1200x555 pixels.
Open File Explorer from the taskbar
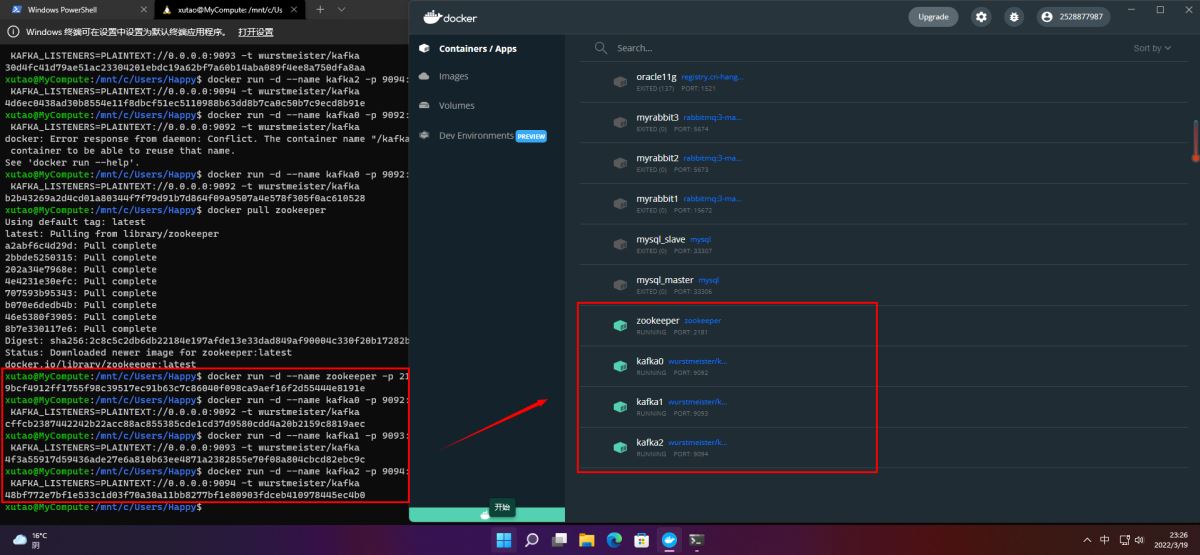[x=587, y=540]
